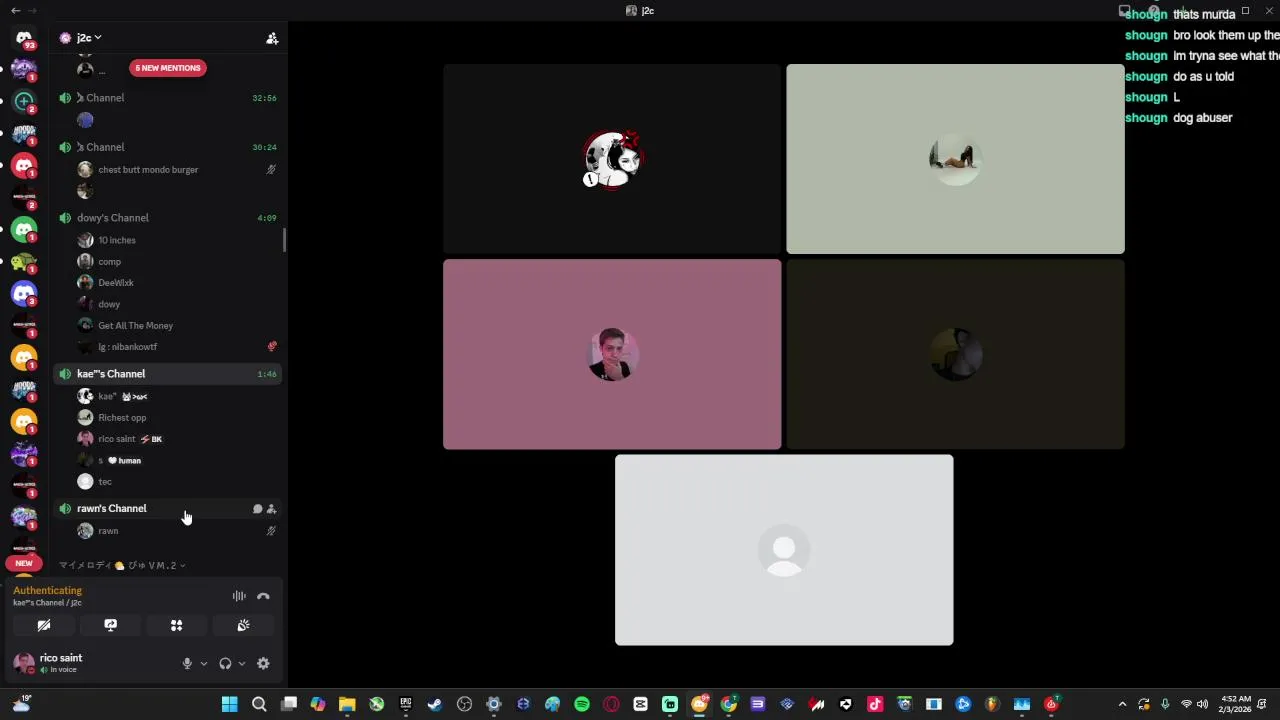
Task: Go back with the top-left arrow
Action: (15, 10)
